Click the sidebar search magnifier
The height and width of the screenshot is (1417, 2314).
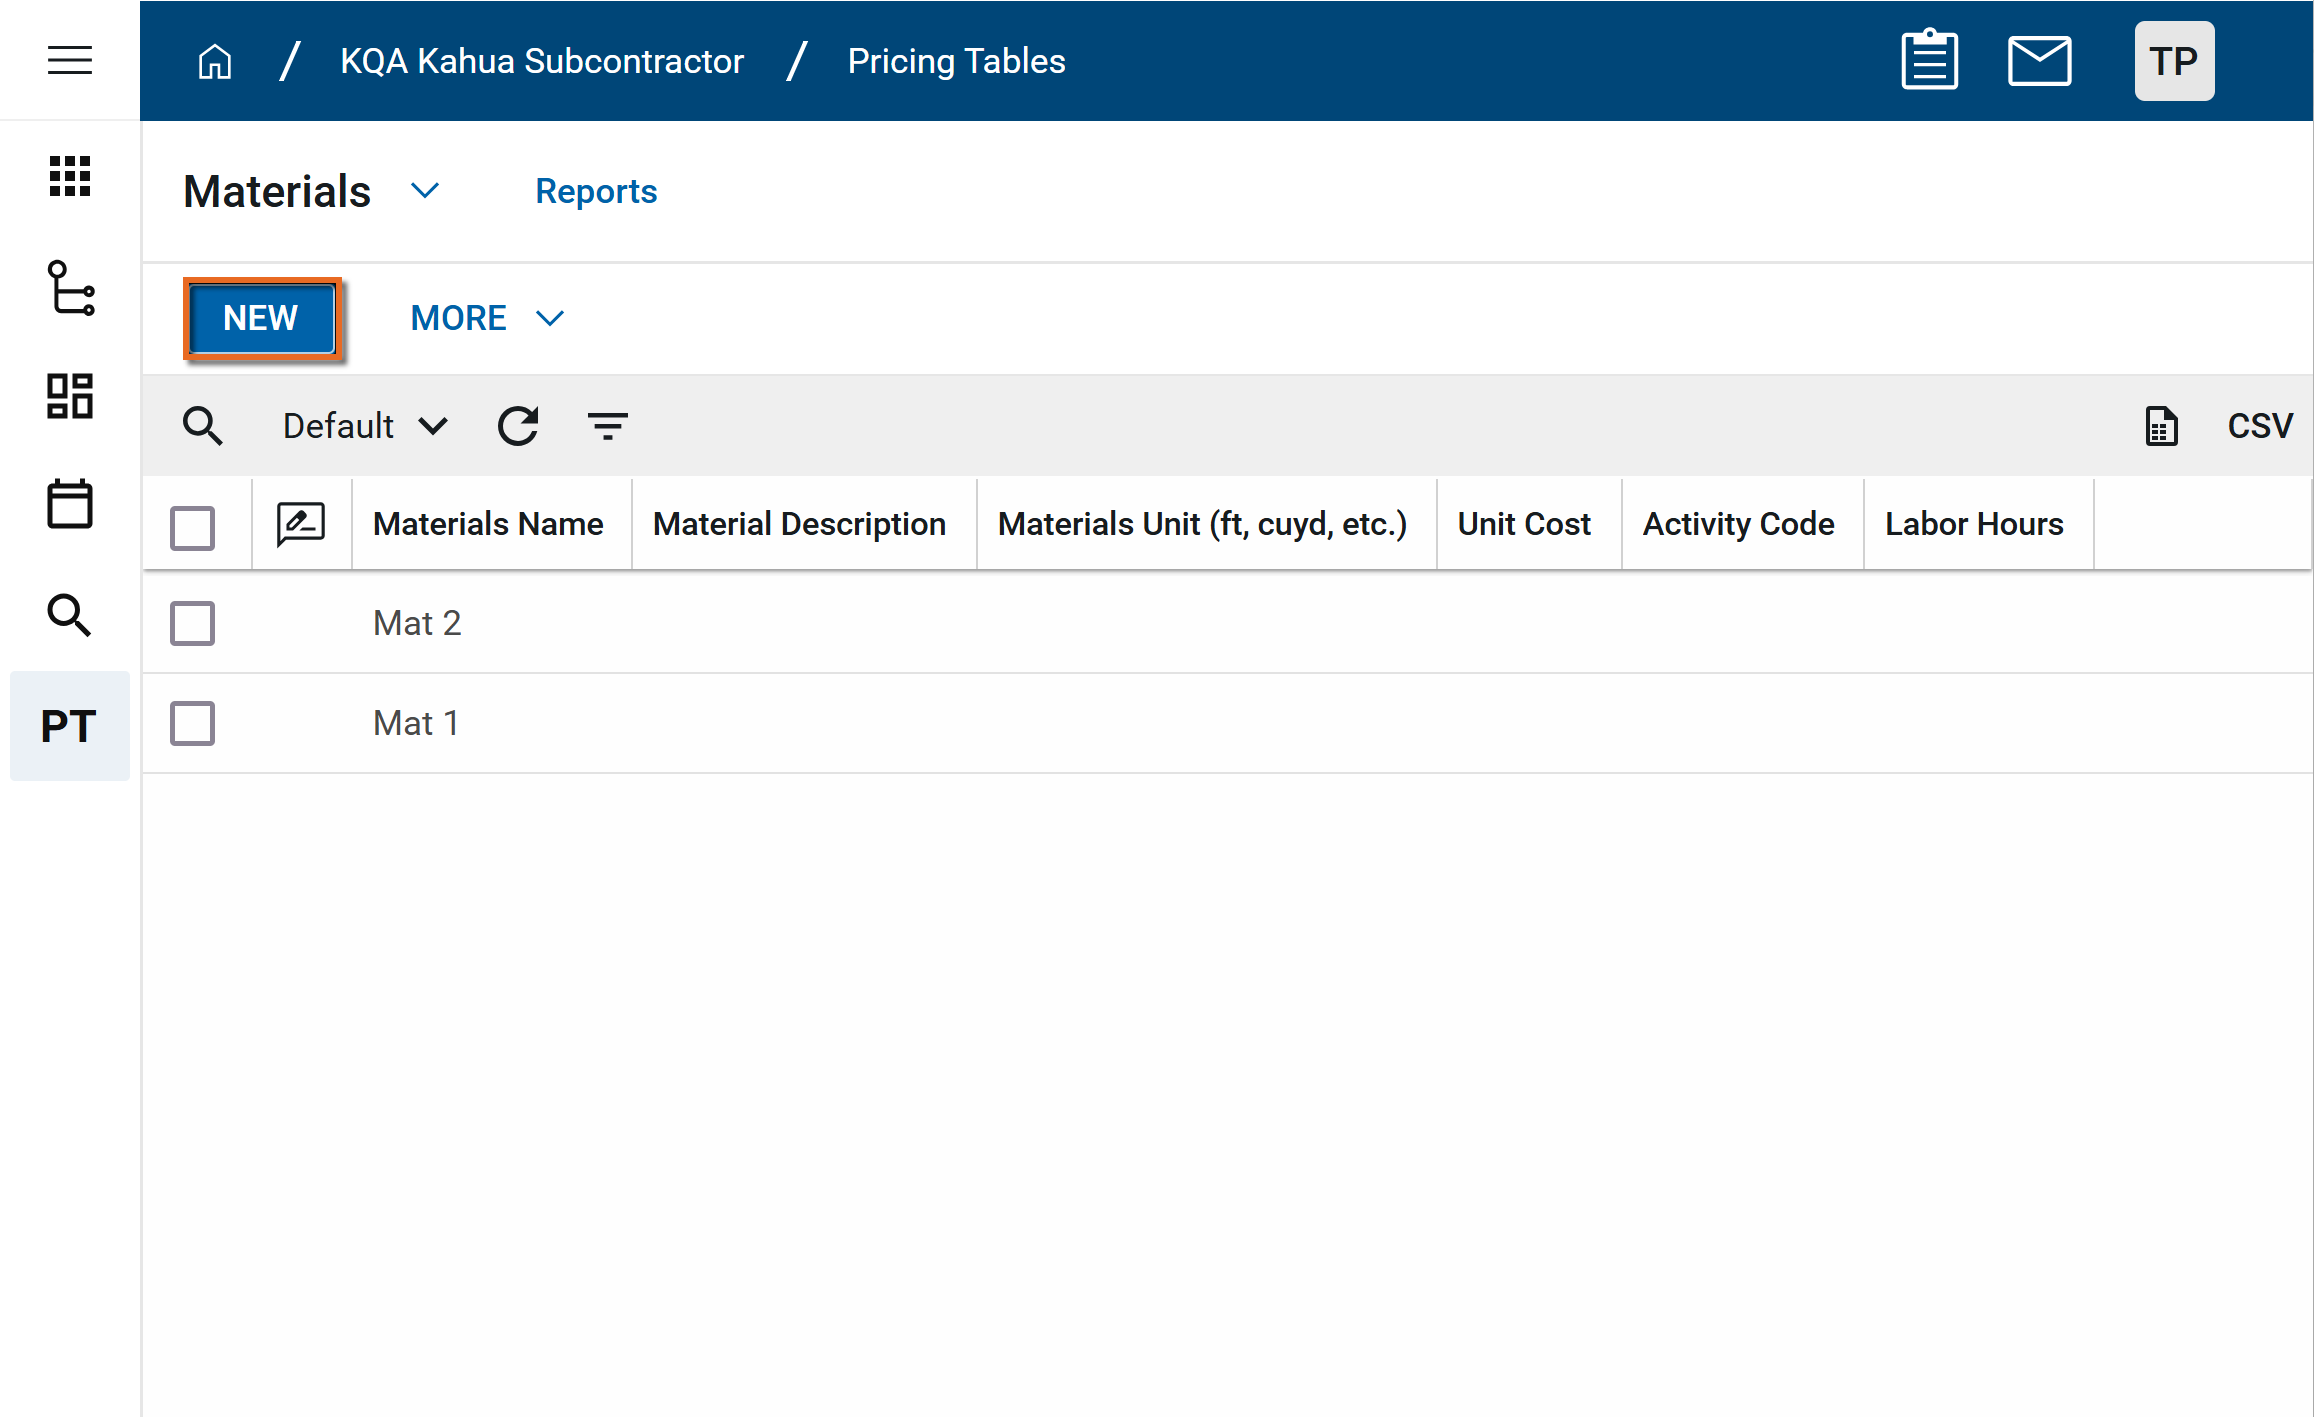click(x=70, y=614)
